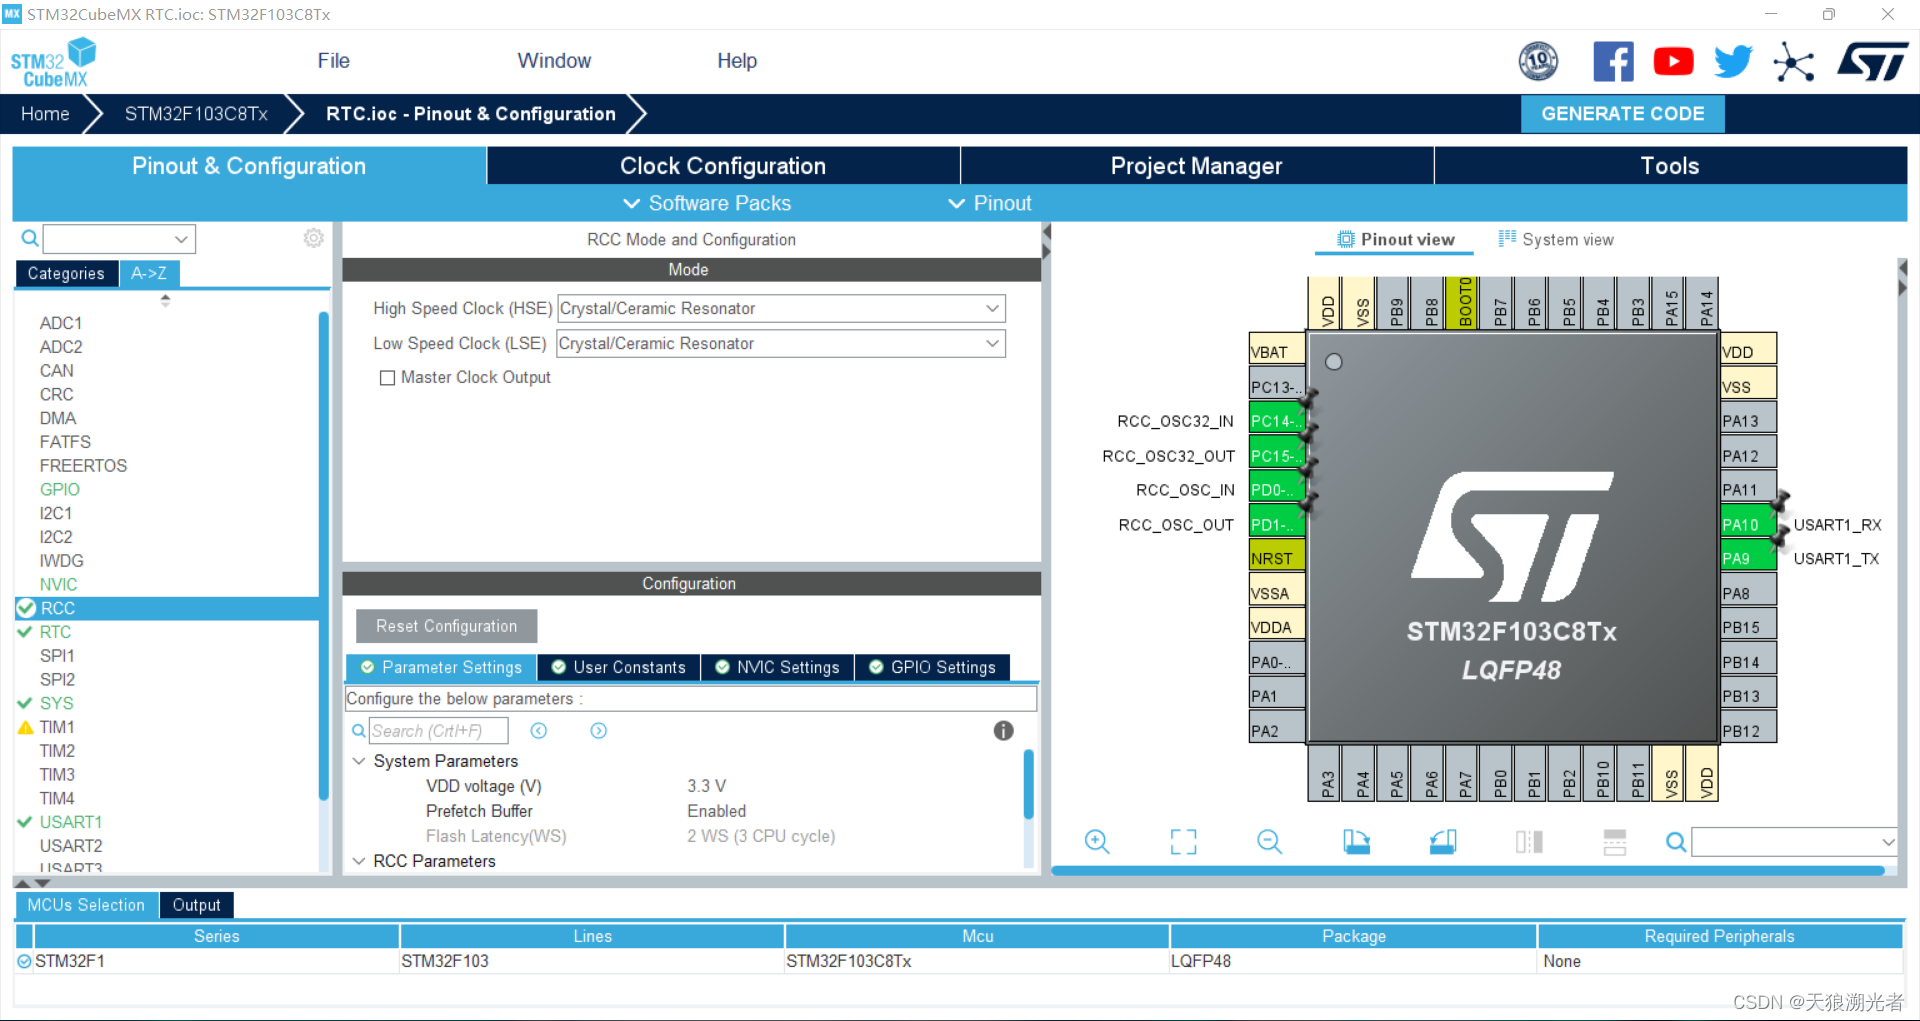Click the parameter list vertical scrollbar
1920x1021 pixels.
(1029, 785)
